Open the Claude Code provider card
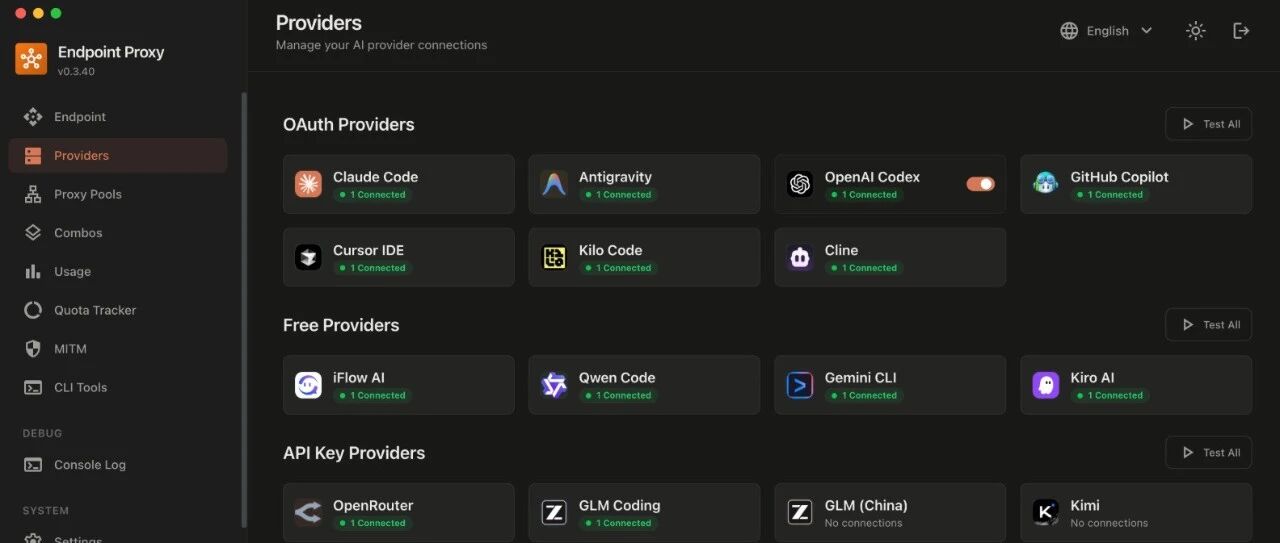The height and width of the screenshot is (543, 1280). coord(399,184)
